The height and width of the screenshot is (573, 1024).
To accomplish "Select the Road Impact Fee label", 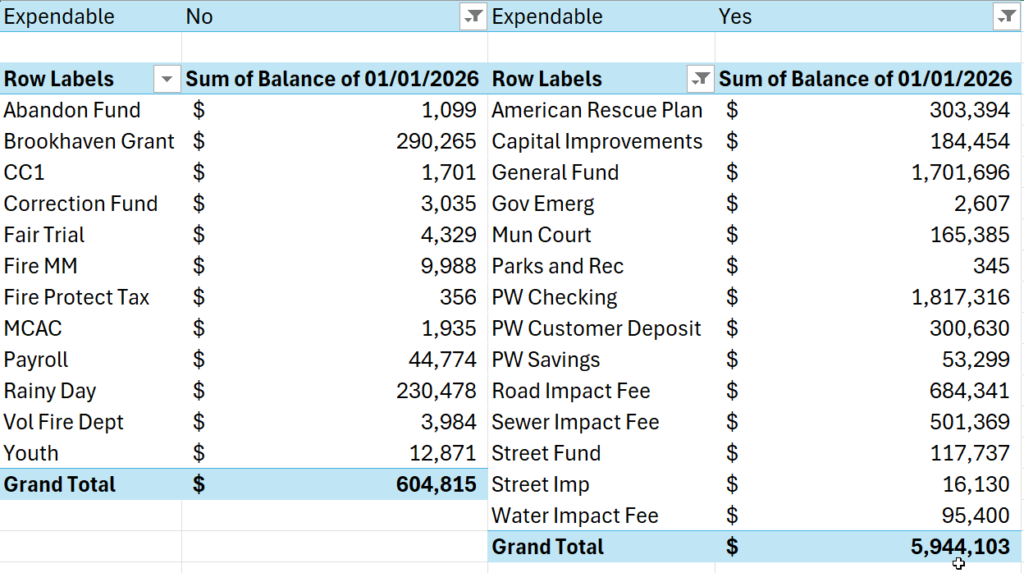I will point(571,391).
